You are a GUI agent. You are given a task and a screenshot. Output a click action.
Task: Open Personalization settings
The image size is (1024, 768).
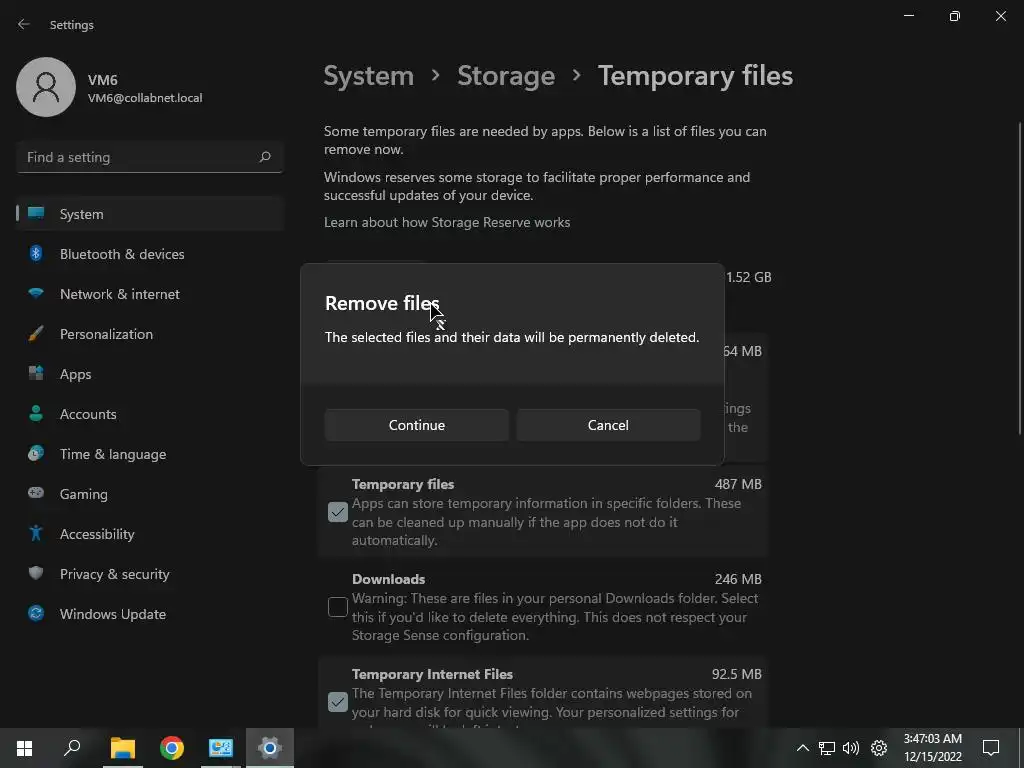coord(150,334)
